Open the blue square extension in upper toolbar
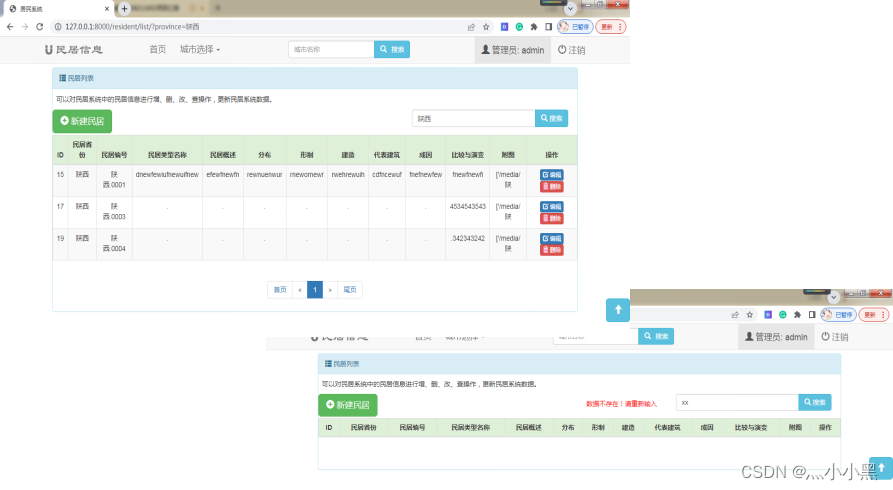 [x=505, y=27]
